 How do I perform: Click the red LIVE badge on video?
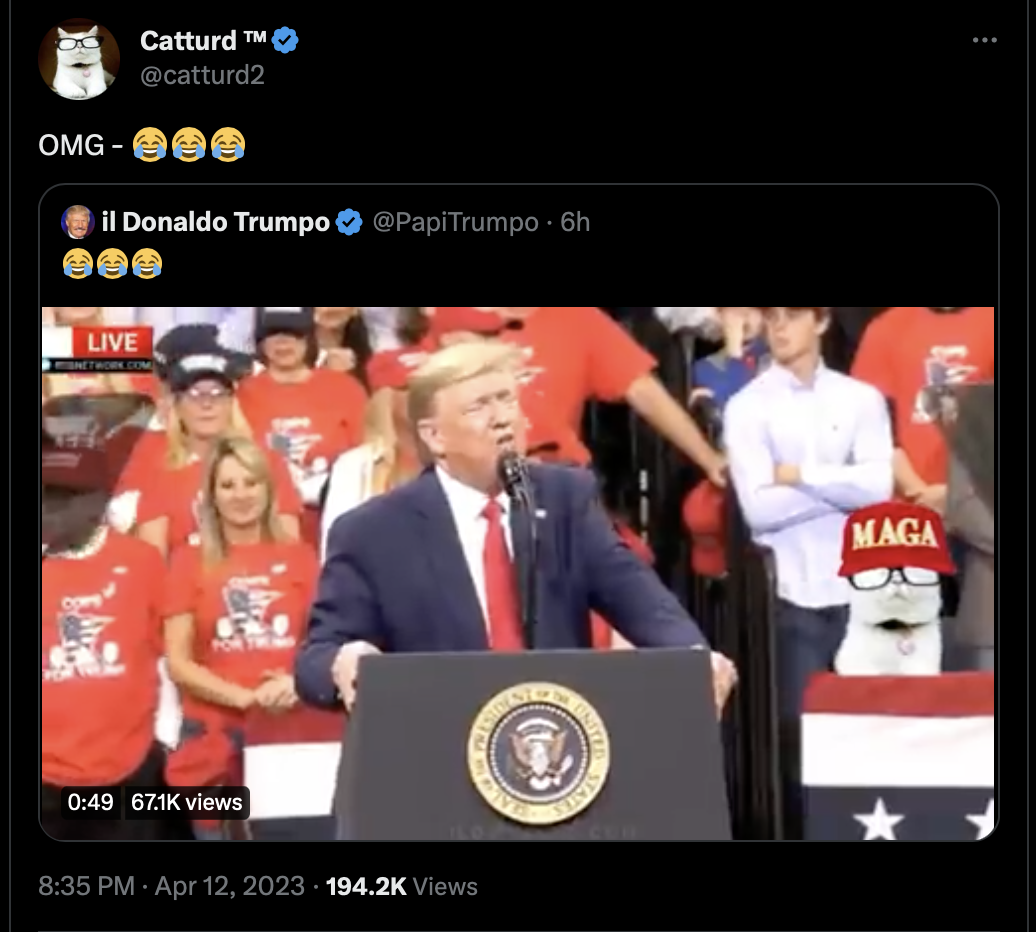(x=112, y=342)
